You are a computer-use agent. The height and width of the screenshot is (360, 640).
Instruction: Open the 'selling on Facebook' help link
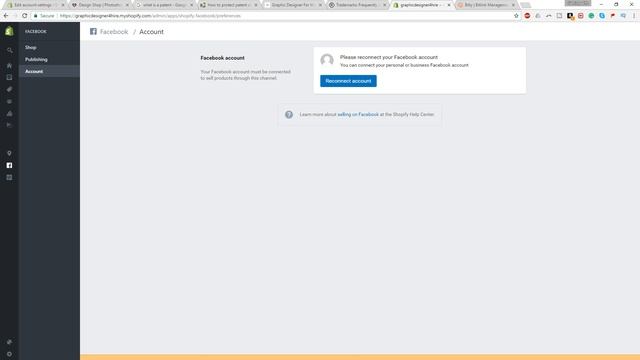358,114
